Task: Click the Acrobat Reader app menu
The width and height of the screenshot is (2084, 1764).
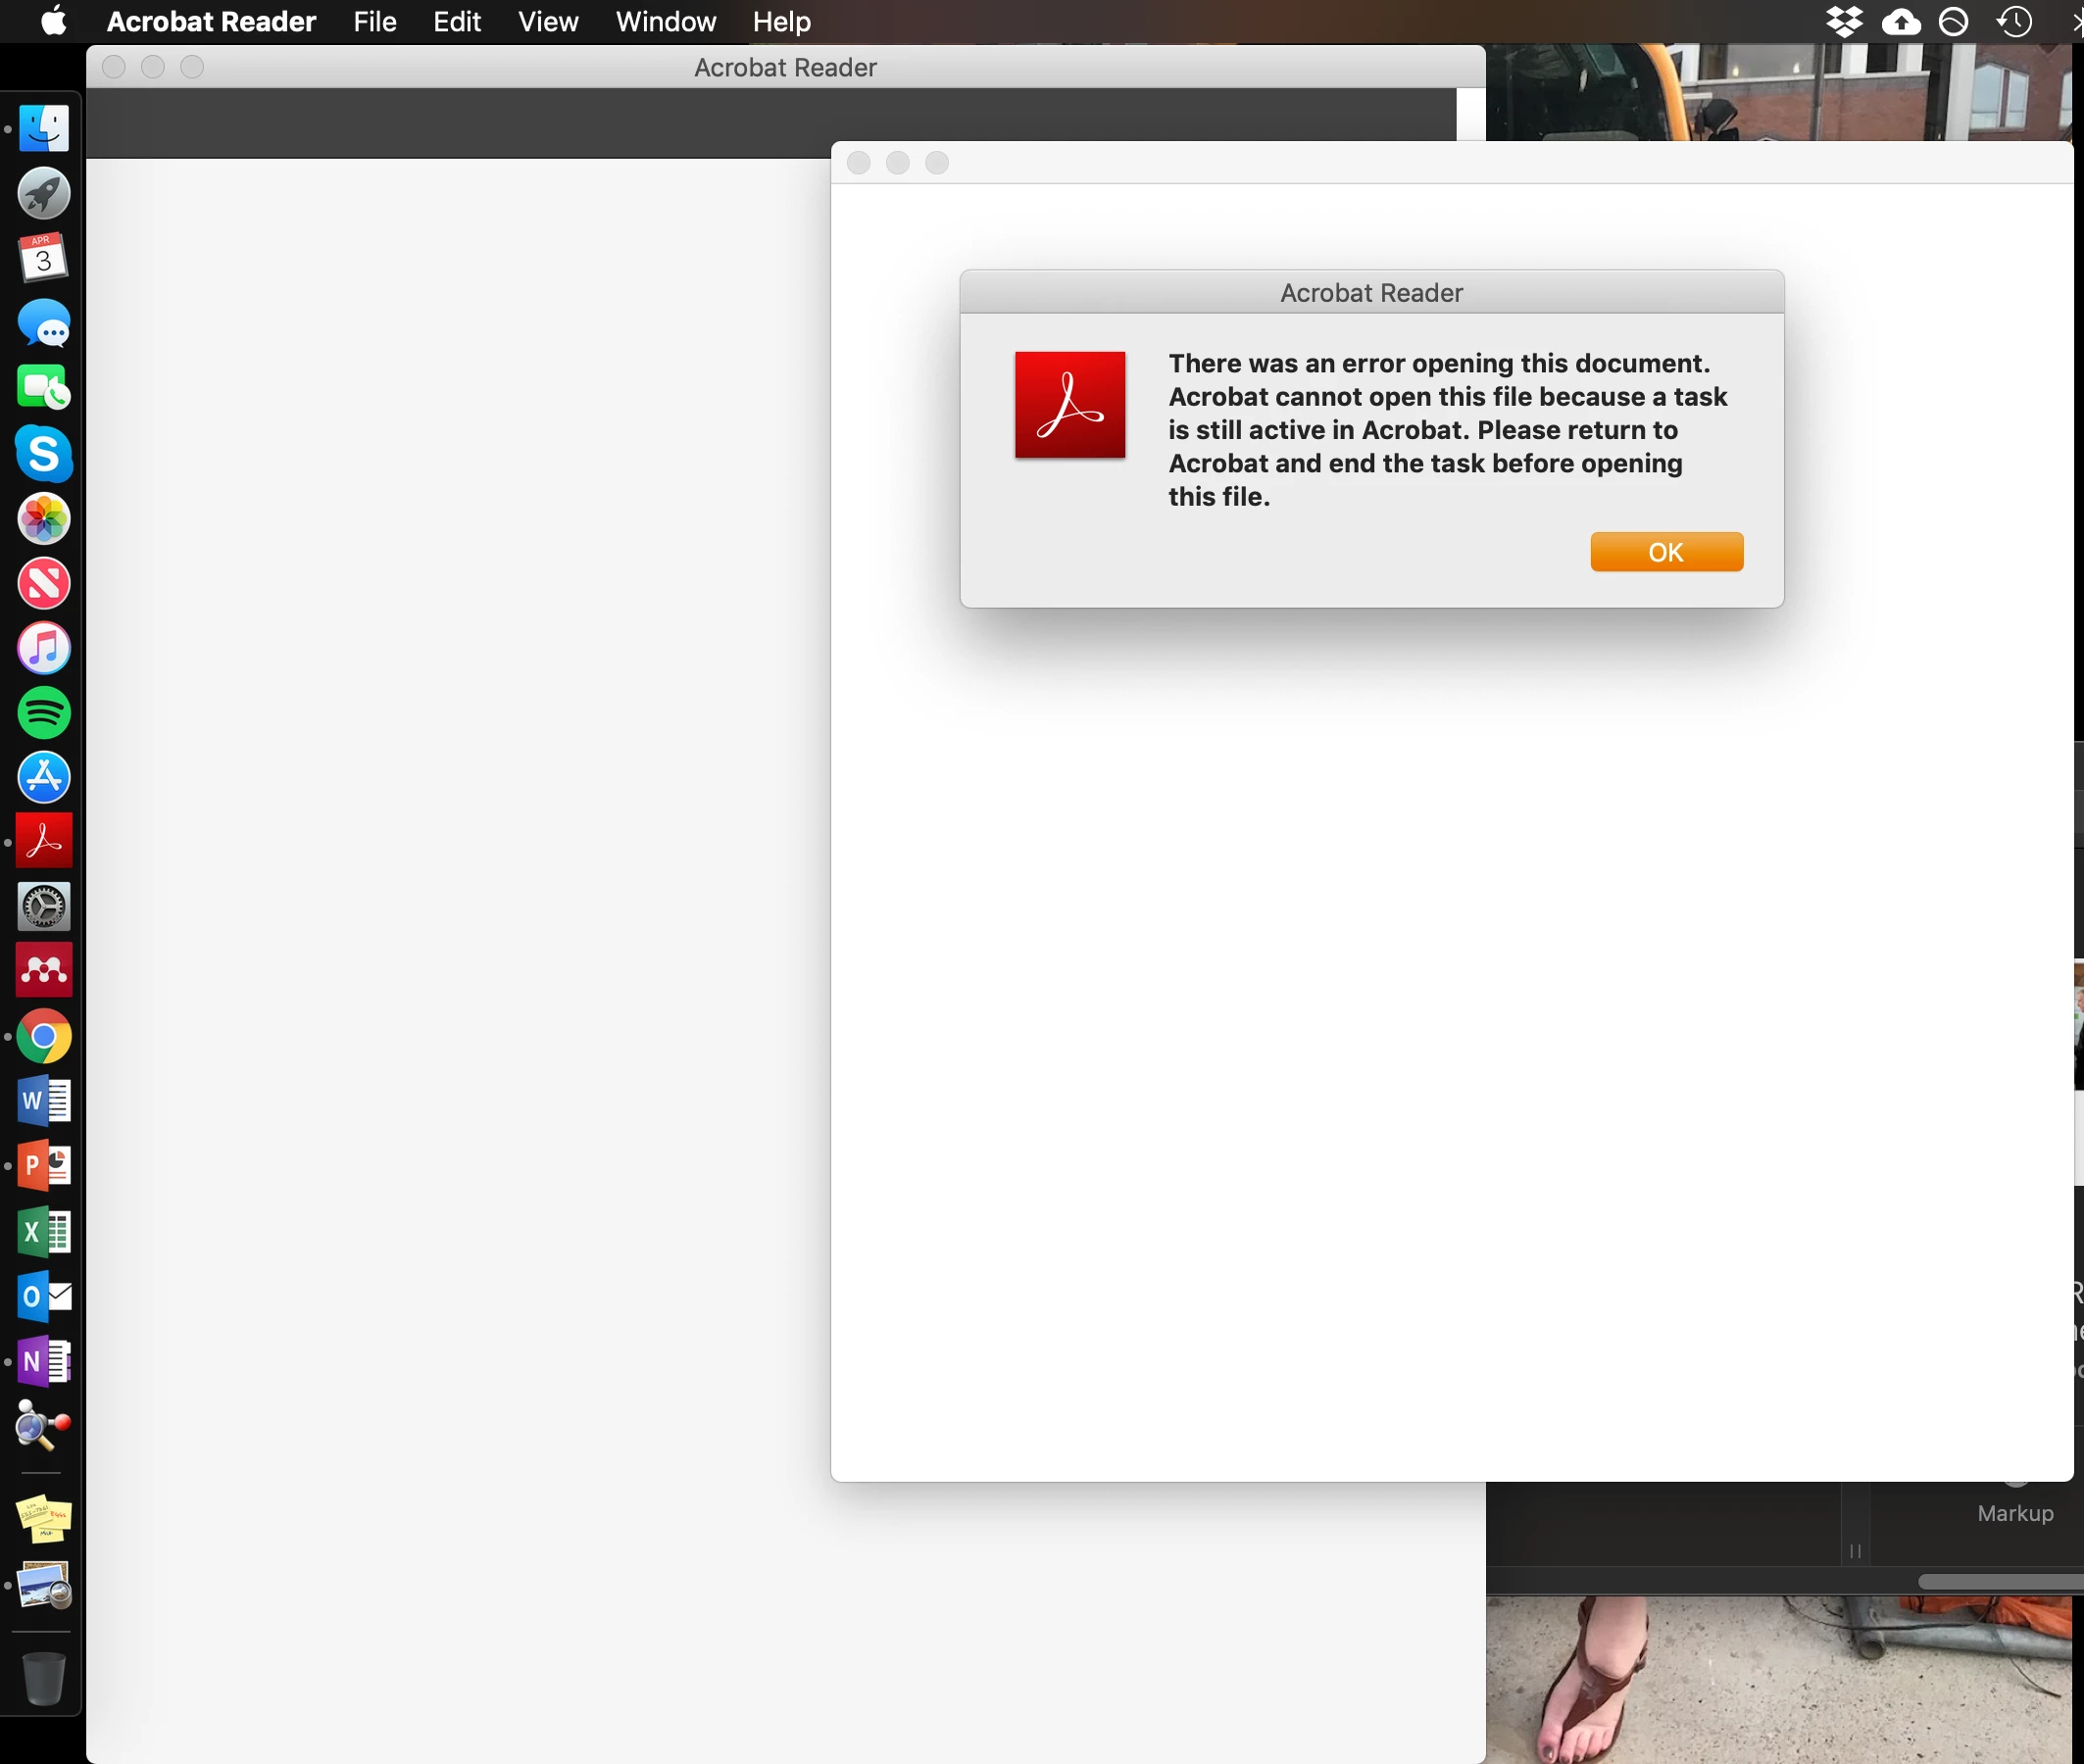Action: pyautogui.click(x=211, y=21)
